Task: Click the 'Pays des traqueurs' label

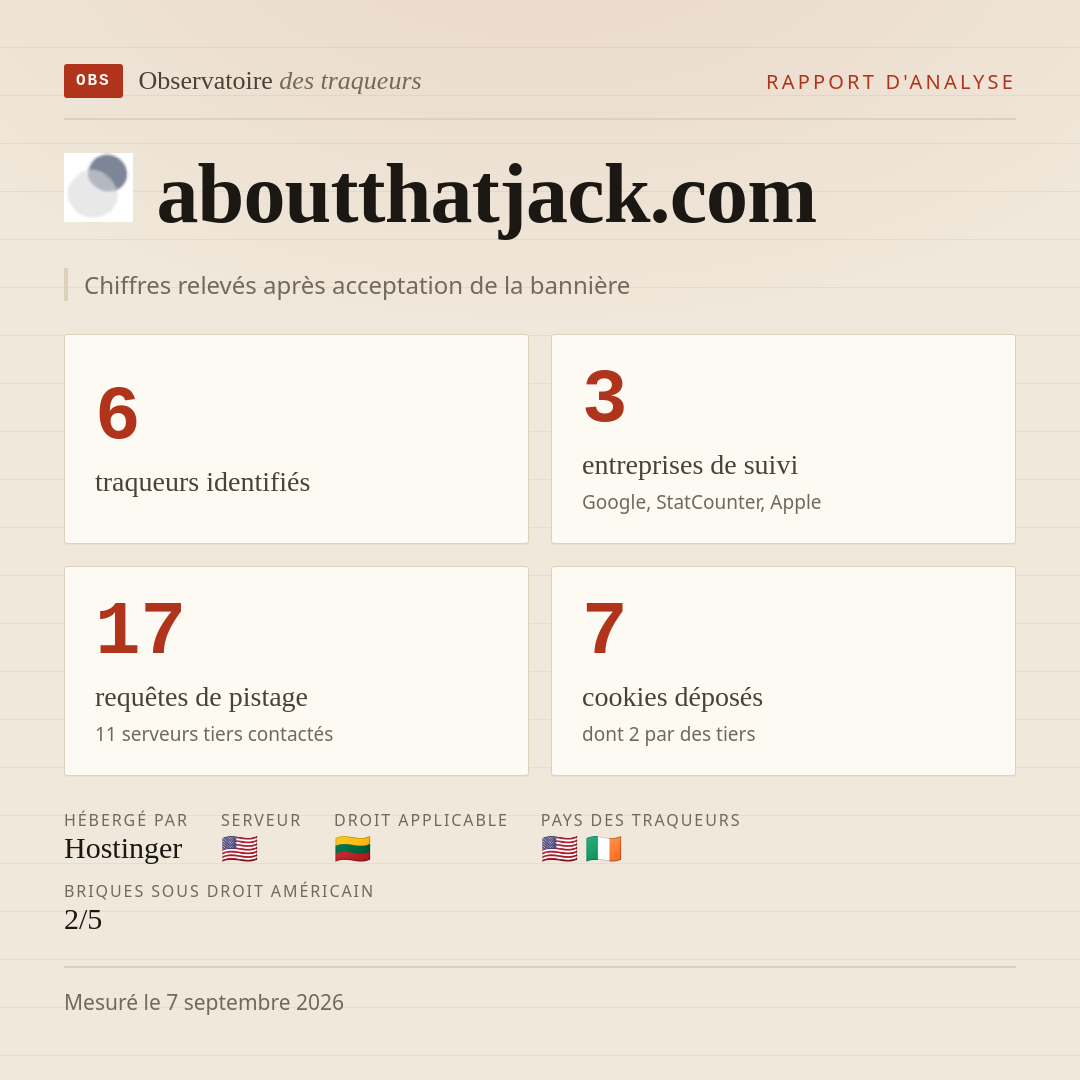Action: (x=641, y=820)
